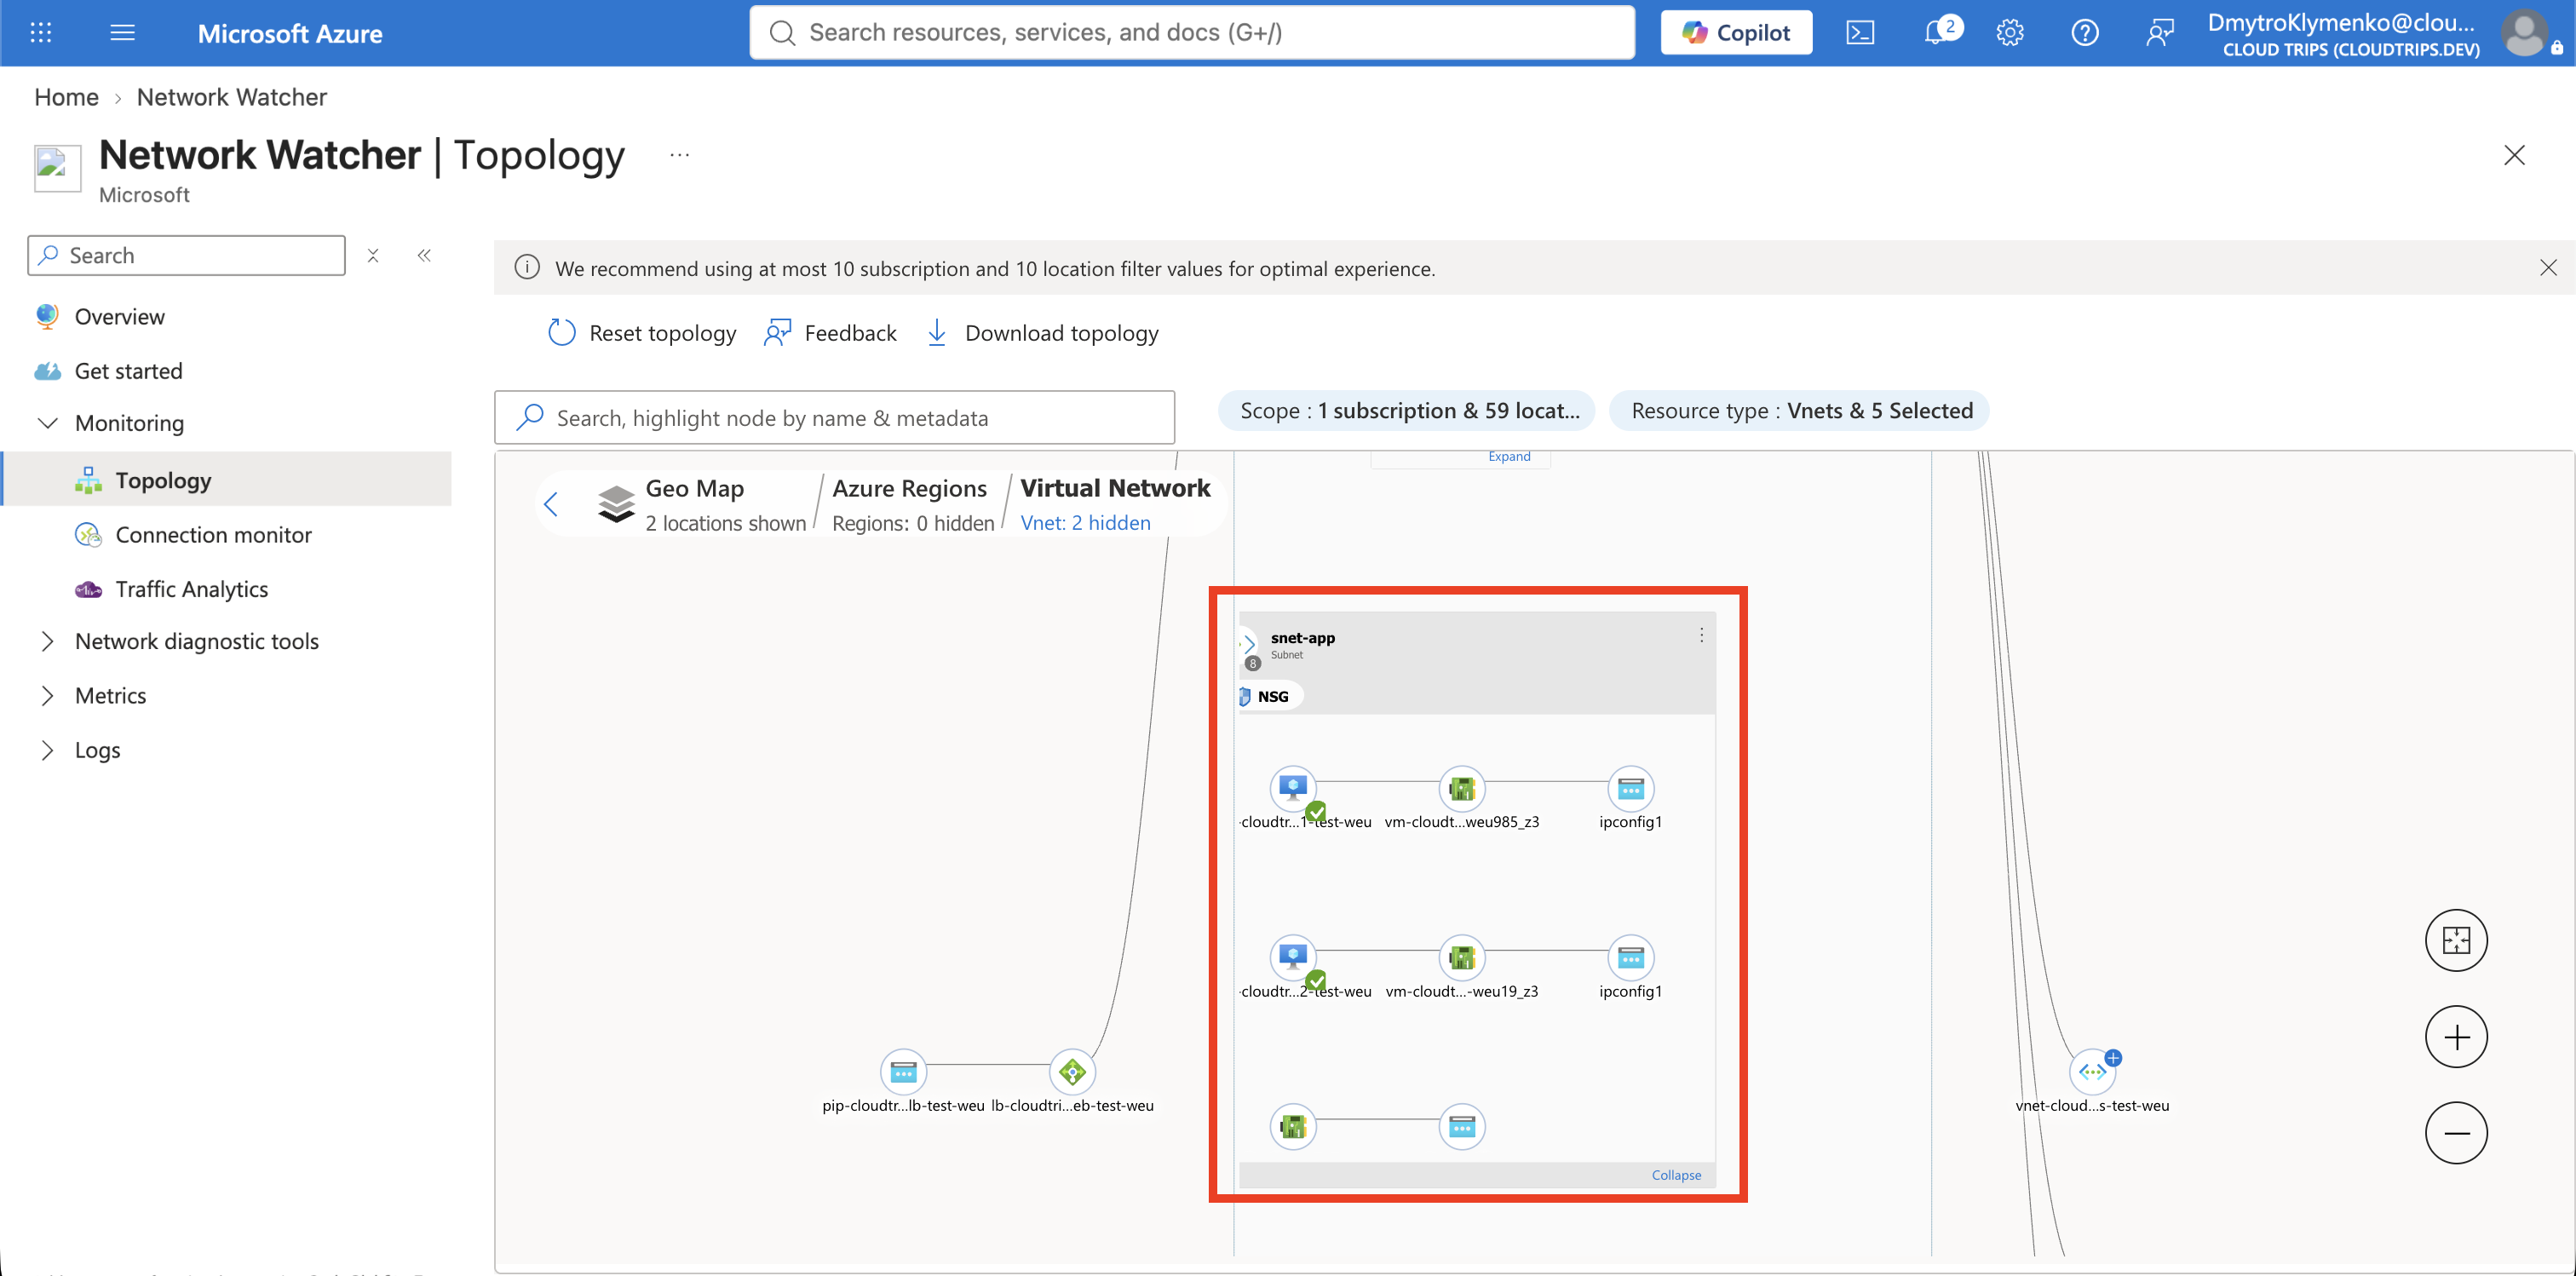
Task: Select the vm-cloudt...weu985_z3 NIC node
Action: coord(1462,789)
